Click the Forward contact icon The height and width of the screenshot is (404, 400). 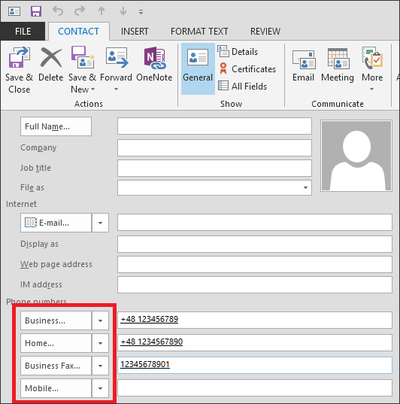(116, 57)
